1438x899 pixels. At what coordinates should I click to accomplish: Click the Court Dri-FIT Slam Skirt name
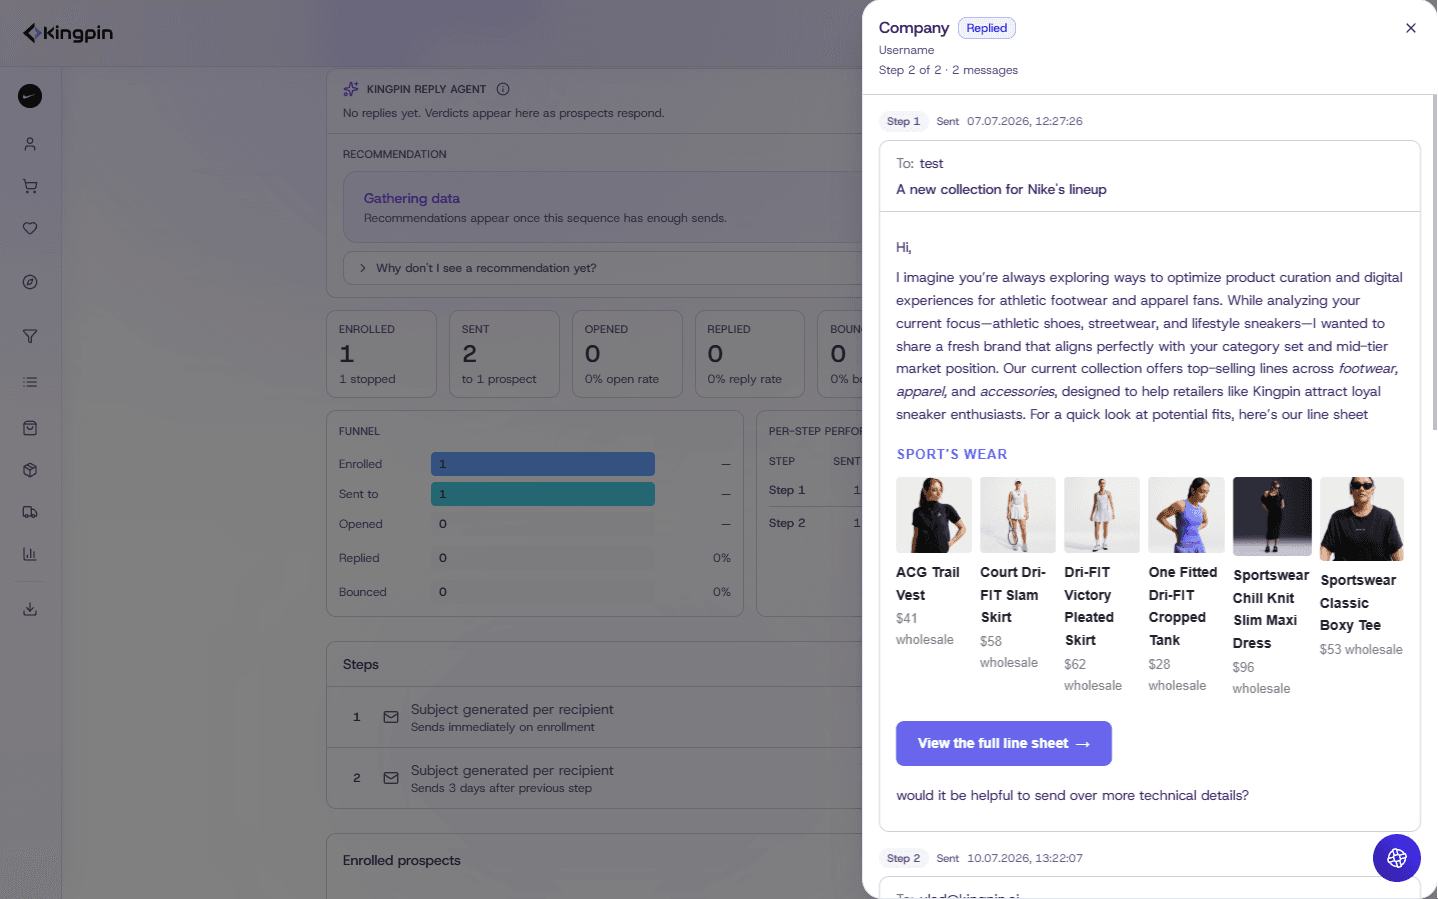click(x=1013, y=595)
